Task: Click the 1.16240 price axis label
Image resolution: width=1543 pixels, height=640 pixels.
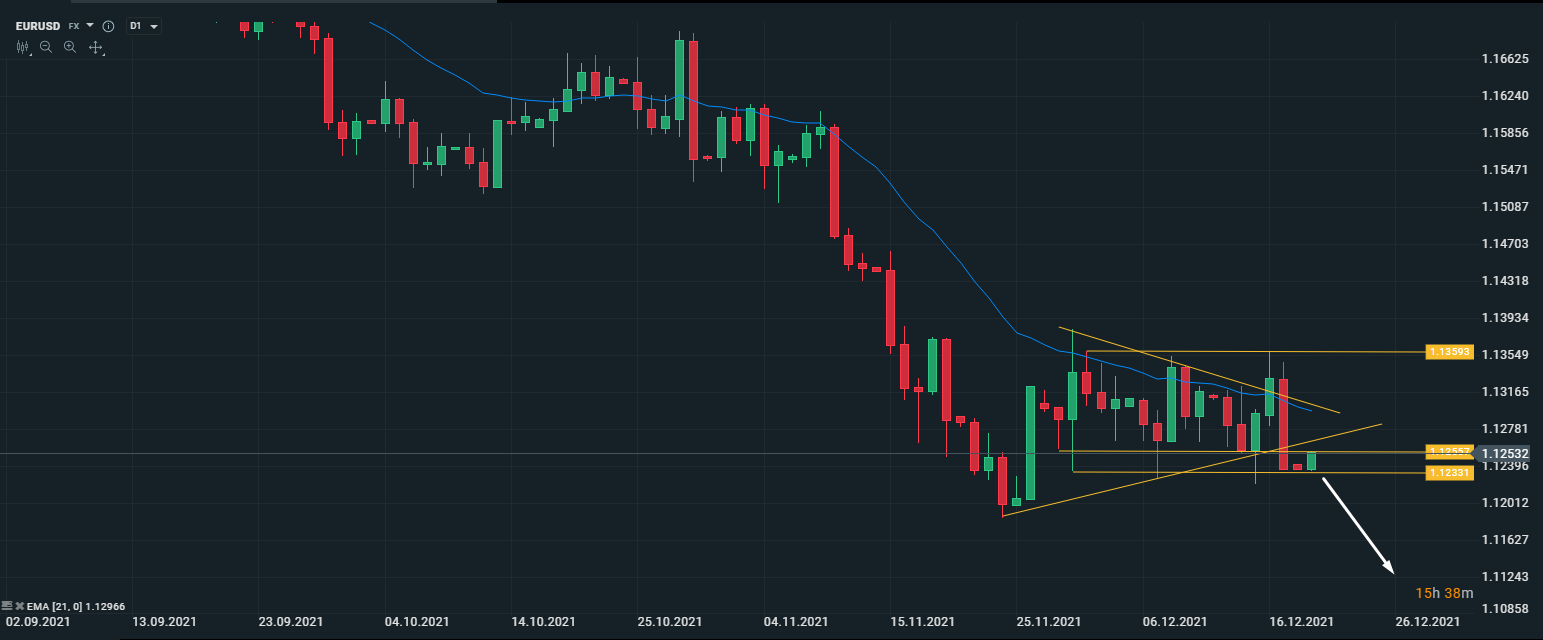Action: point(1504,96)
